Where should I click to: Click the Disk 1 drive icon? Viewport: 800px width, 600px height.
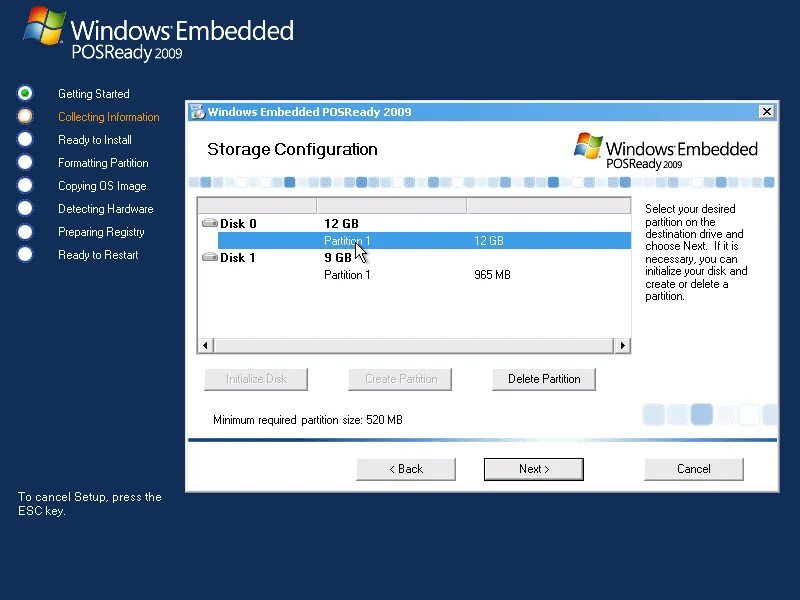[210, 257]
